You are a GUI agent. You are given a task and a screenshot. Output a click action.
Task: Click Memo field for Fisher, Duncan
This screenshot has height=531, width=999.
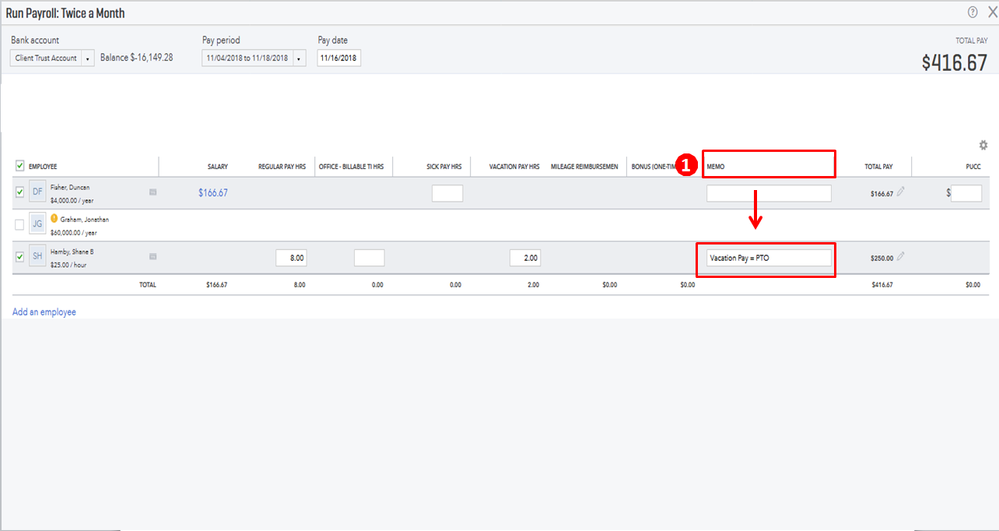click(x=769, y=193)
